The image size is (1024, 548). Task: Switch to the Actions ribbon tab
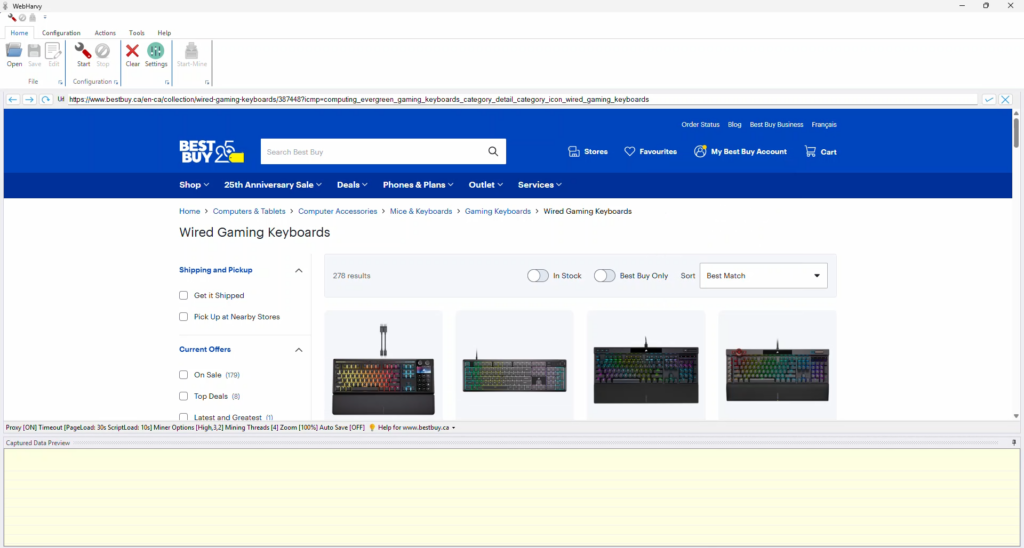(105, 33)
